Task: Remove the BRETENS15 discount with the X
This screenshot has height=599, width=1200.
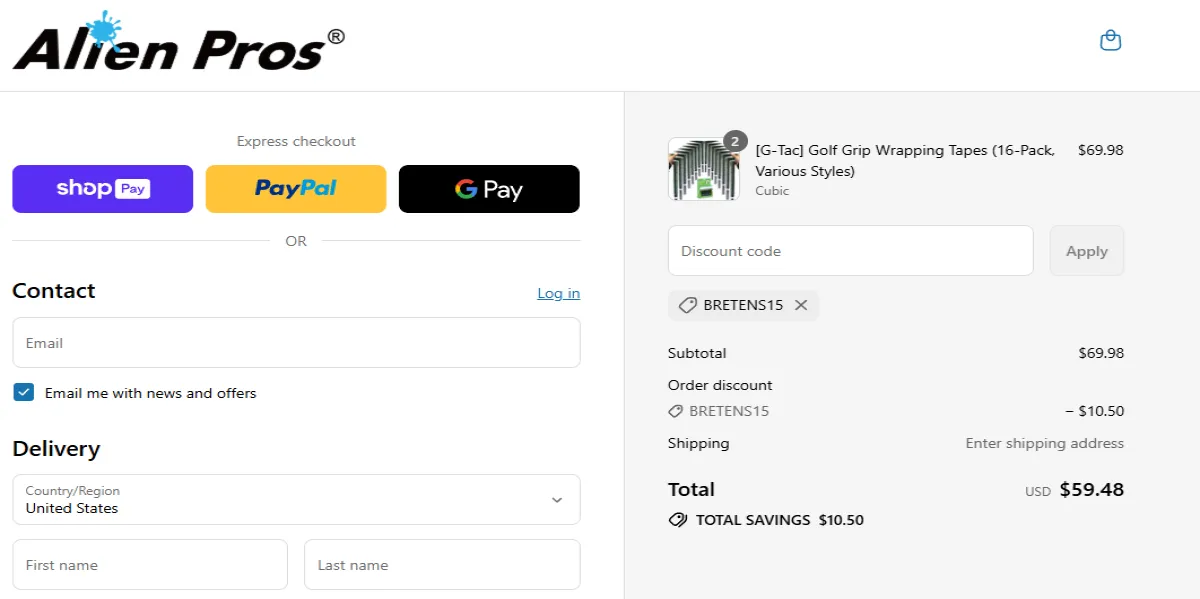Action: coord(800,305)
